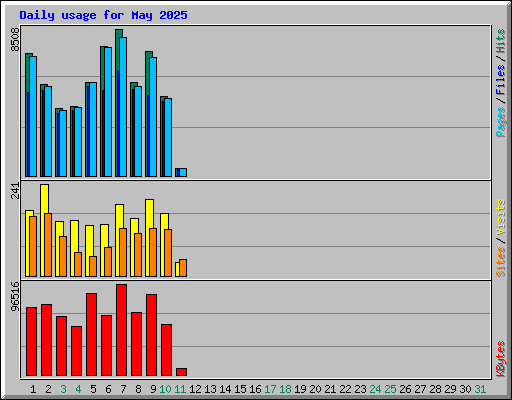This screenshot has height=400, width=512.
Task: Select green day 18 label
Action: pyautogui.click(x=286, y=389)
